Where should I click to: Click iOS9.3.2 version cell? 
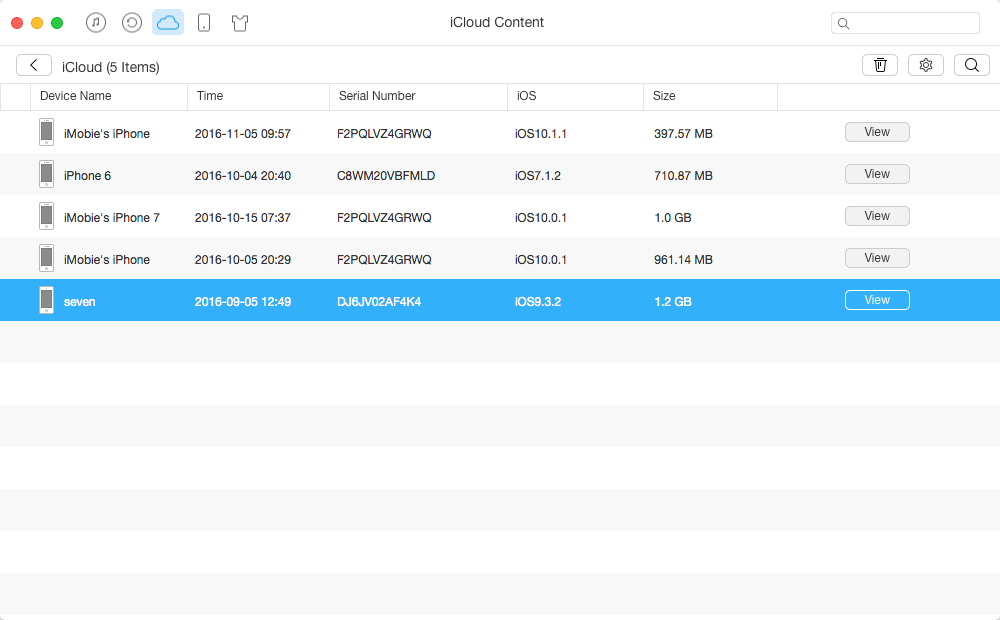[538, 302]
